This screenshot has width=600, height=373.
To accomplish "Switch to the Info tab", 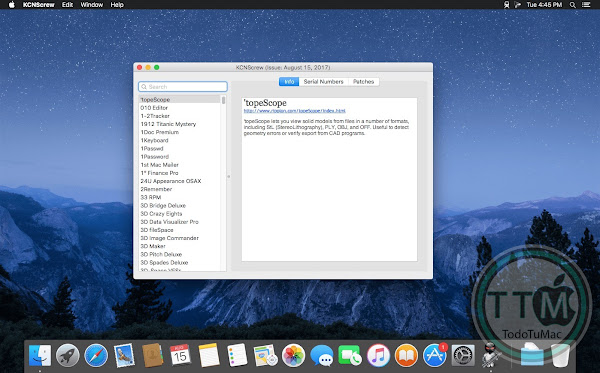I will coord(289,81).
